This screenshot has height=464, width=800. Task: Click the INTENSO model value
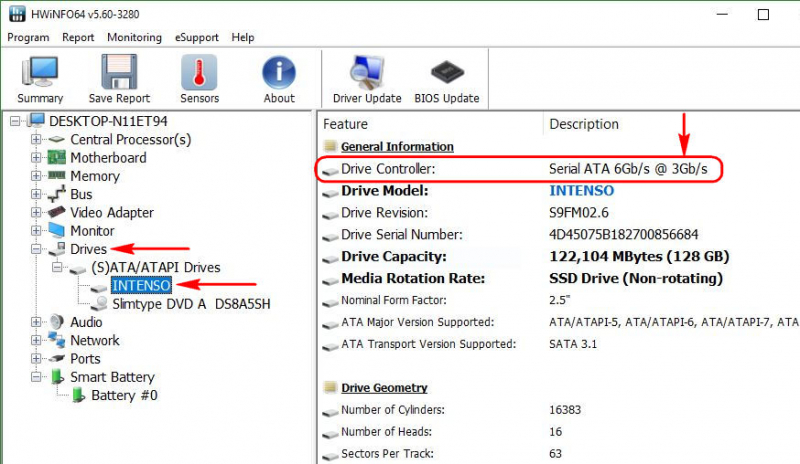581,190
